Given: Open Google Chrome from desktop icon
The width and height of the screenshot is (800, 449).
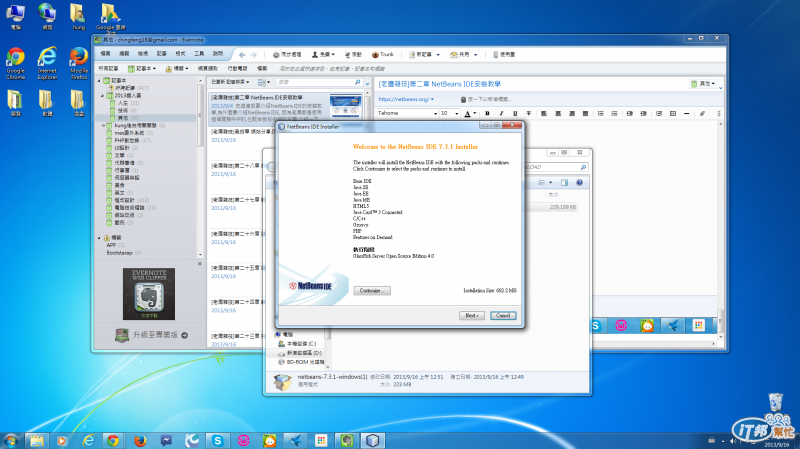Looking at the screenshot, I should click(15, 63).
